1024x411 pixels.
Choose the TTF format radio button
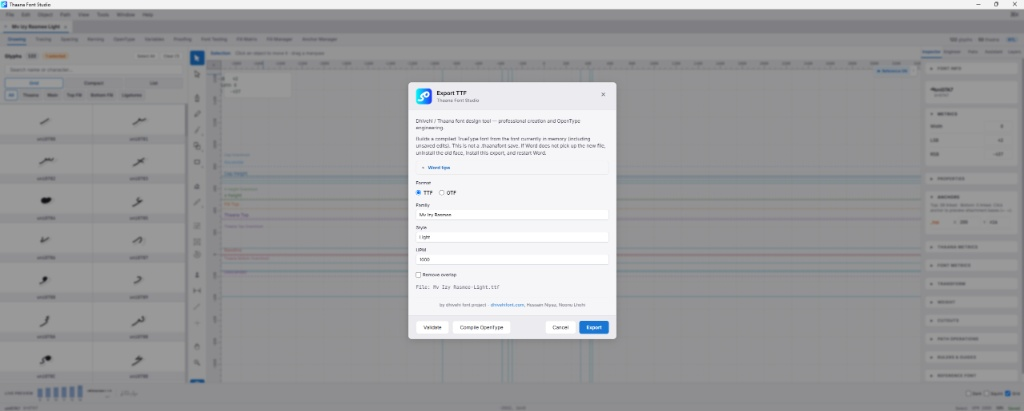tap(419, 193)
